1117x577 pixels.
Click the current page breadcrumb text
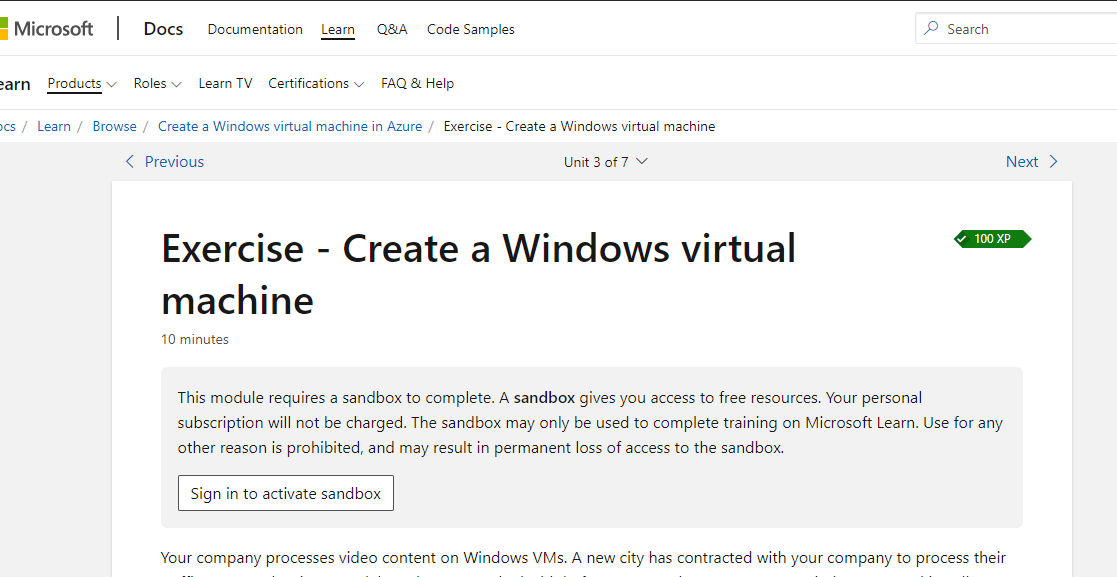[579, 126]
